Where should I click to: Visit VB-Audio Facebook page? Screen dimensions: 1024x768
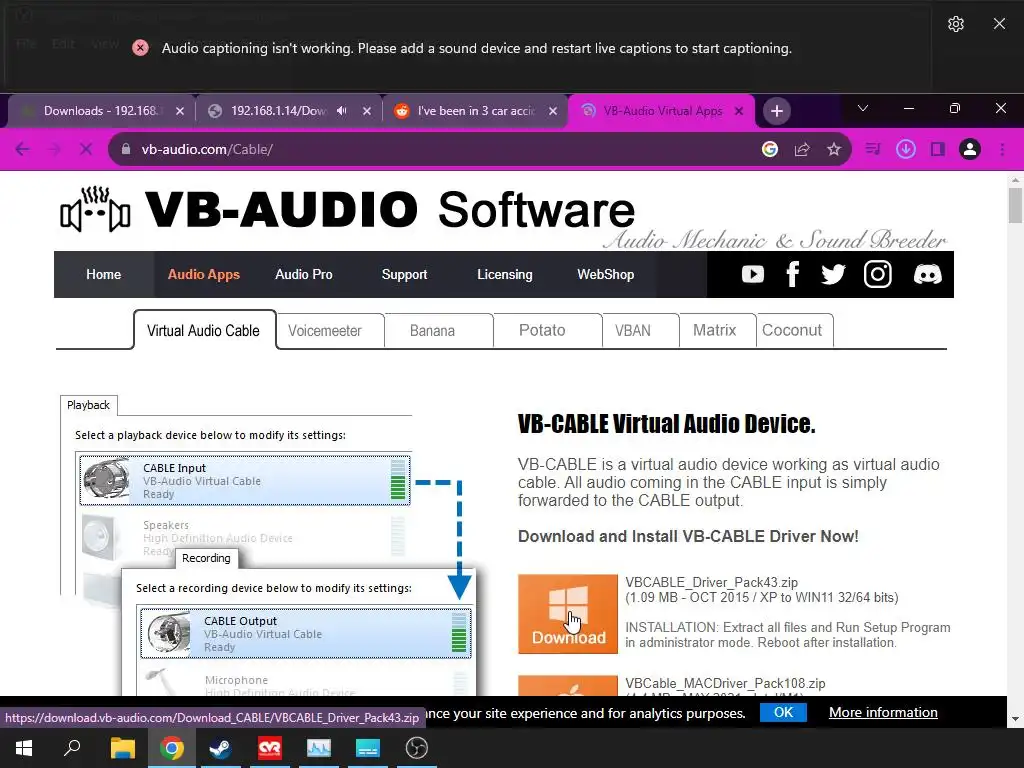click(x=792, y=274)
